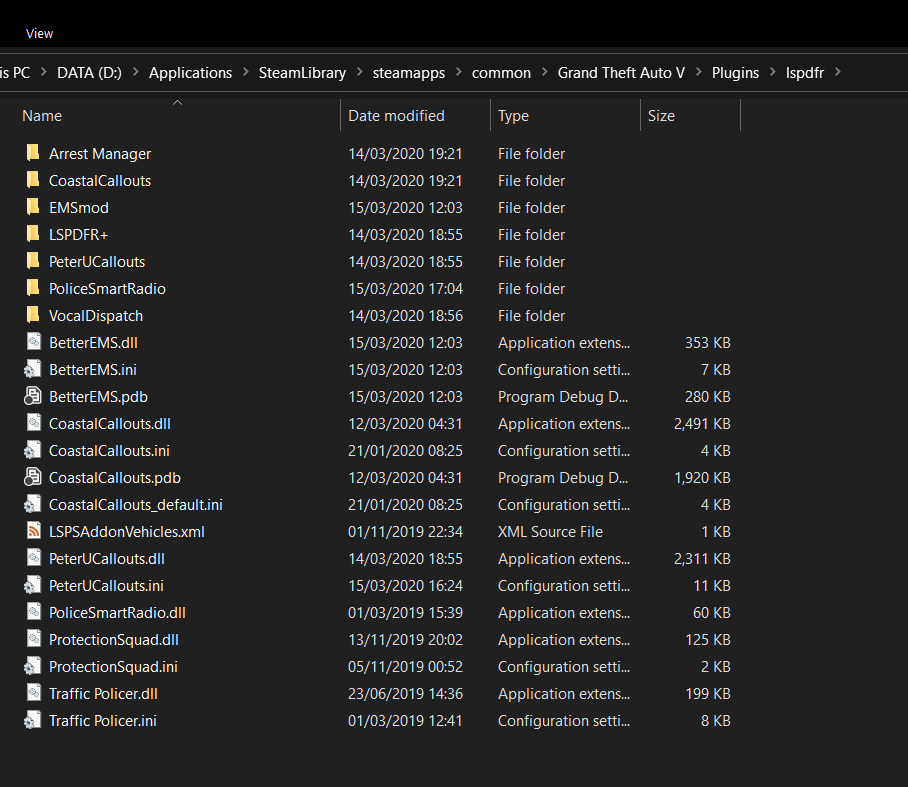Navigate to Applications in address bar
The width and height of the screenshot is (908, 787).
click(191, 73)
